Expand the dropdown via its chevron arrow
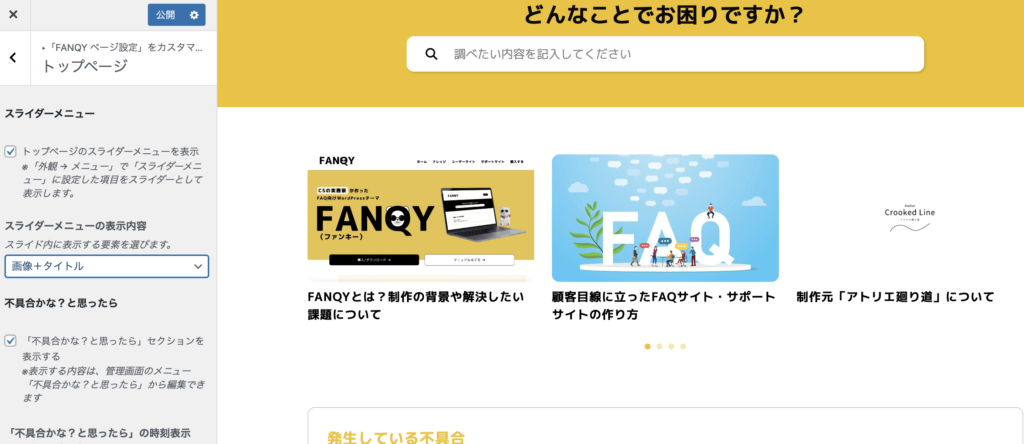This screenshot has width=1024, height=444. [198, 266]
